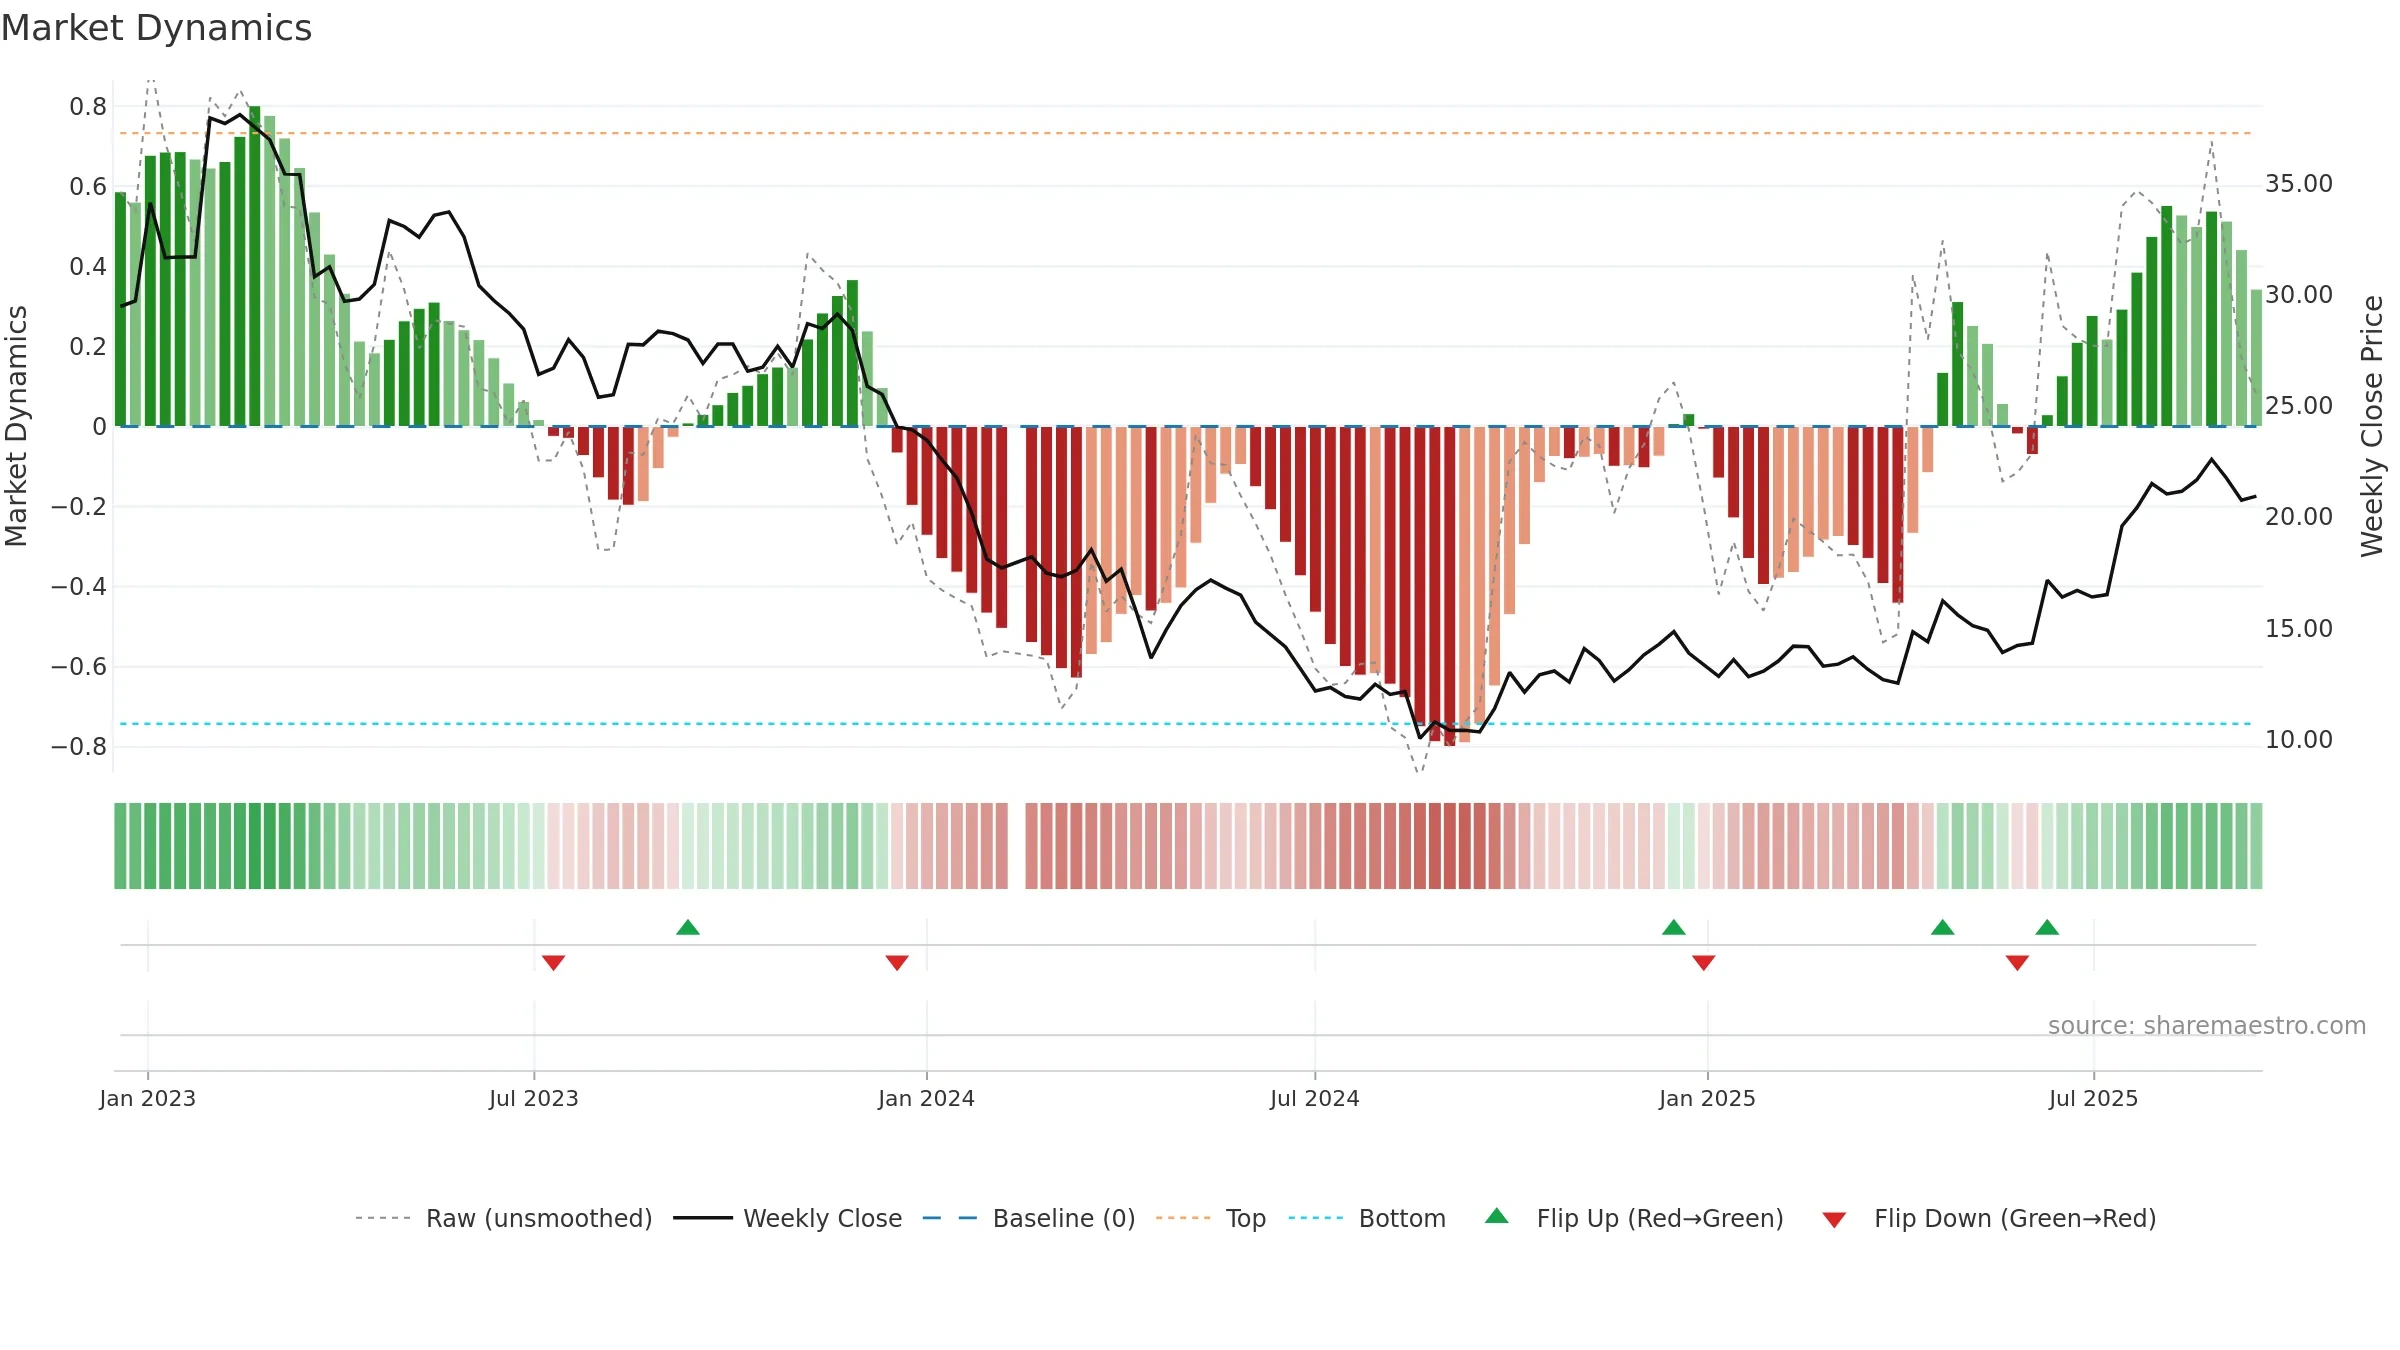The image size is (2400, 1350).
Task: Click the Flip Up marker near Sep 2023
Action: click(688, 927)
